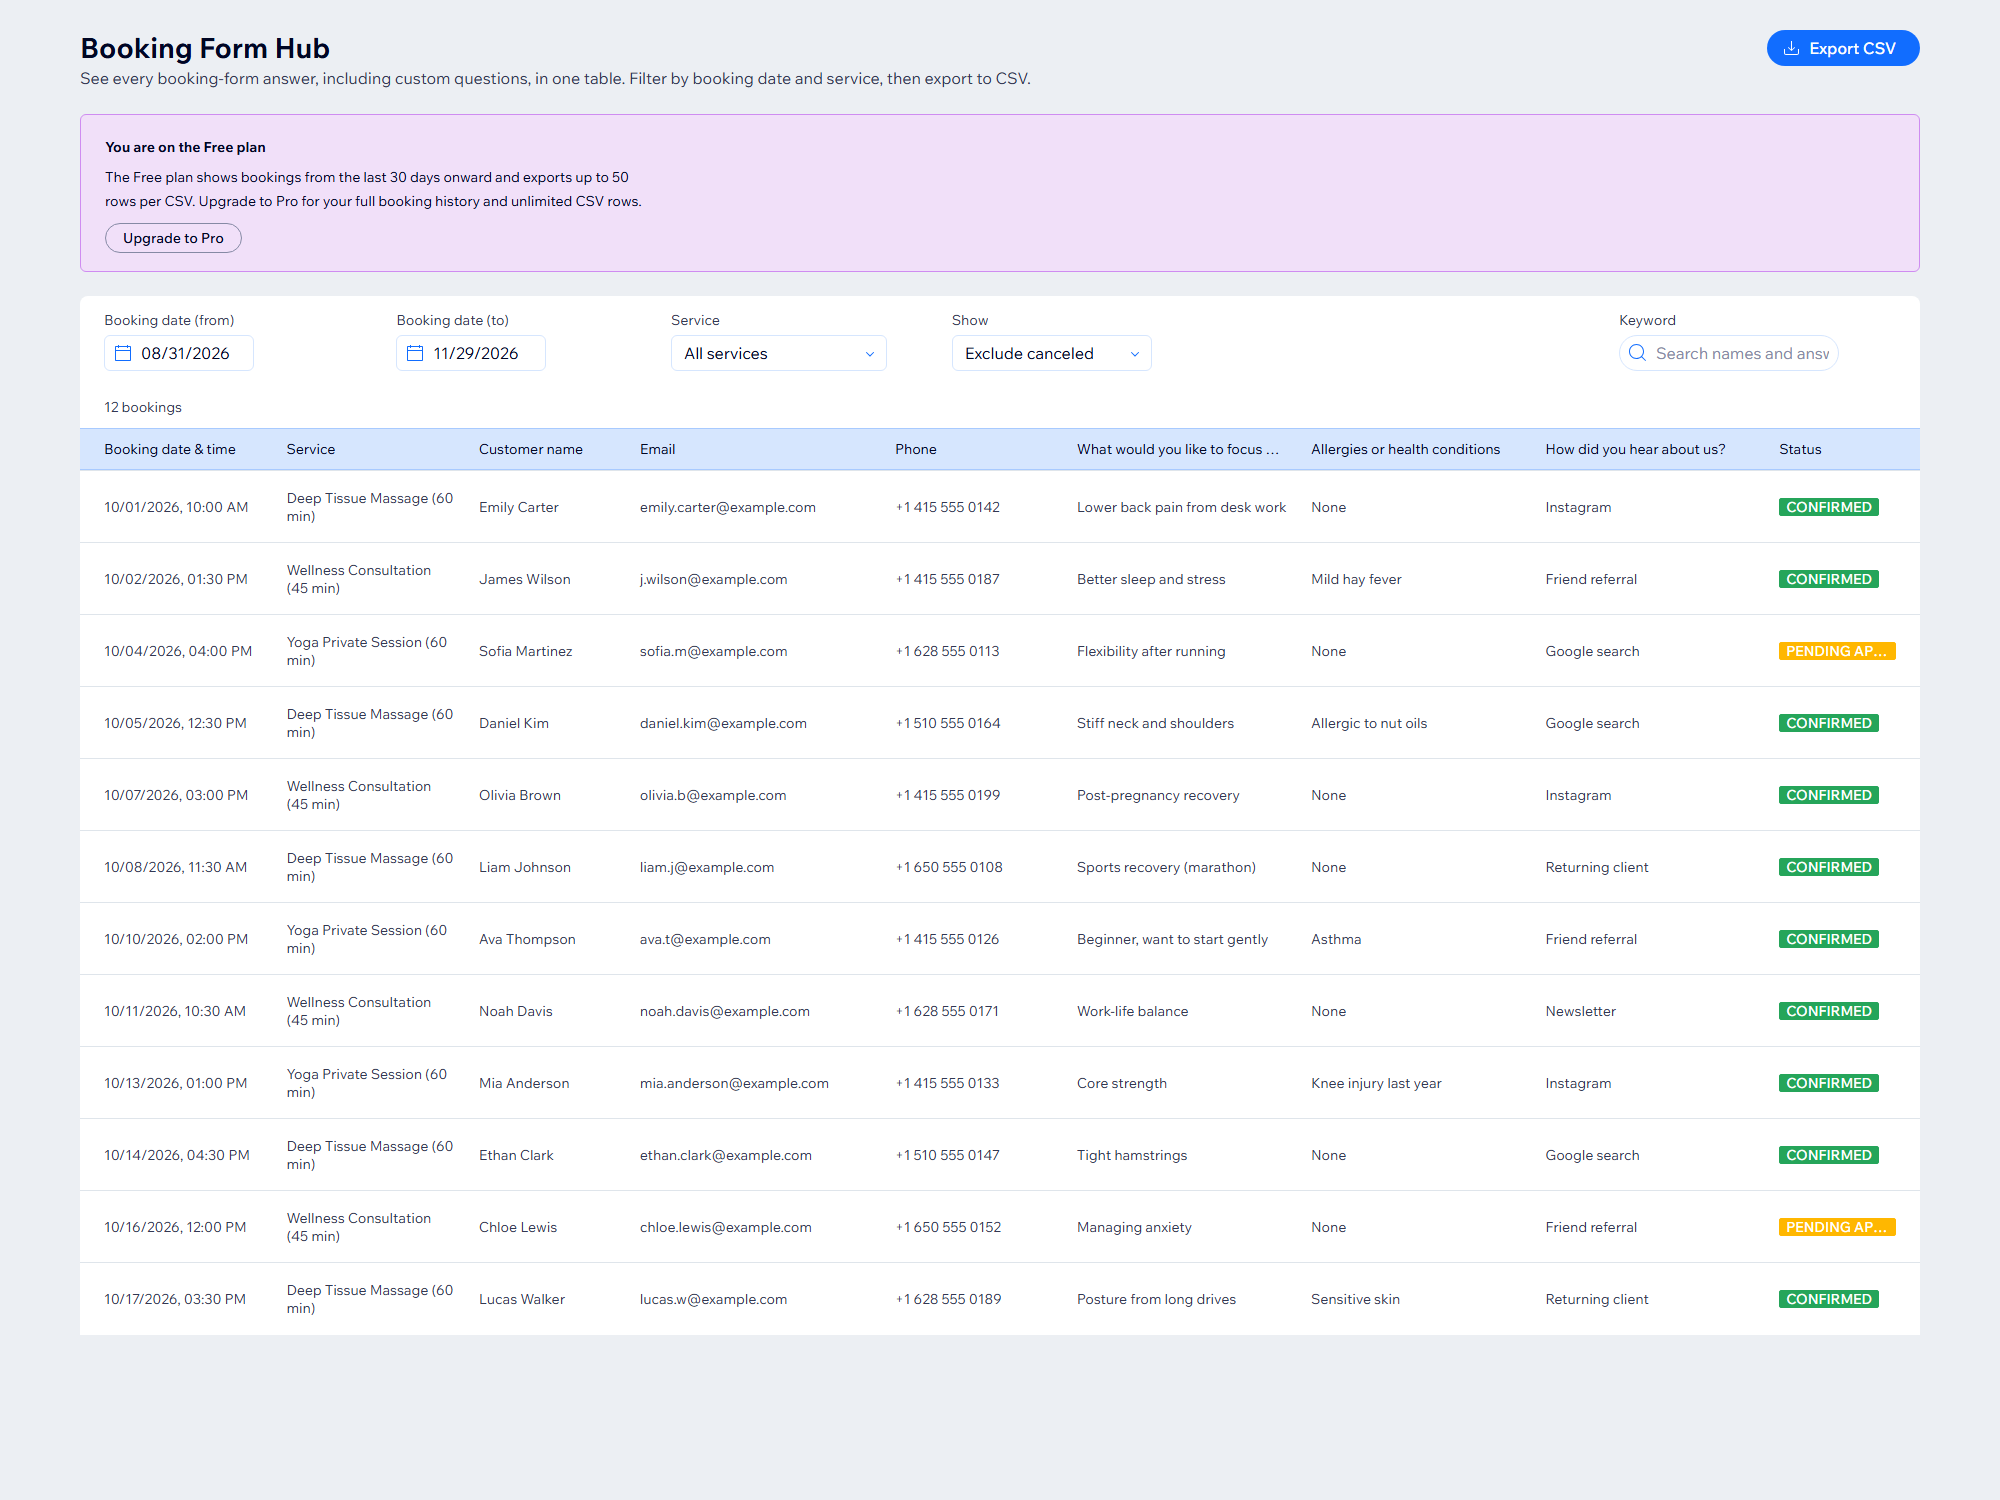The image size is (2000, 1500).
Task: Click the Service column header
Action: click(x=311, y=449)
